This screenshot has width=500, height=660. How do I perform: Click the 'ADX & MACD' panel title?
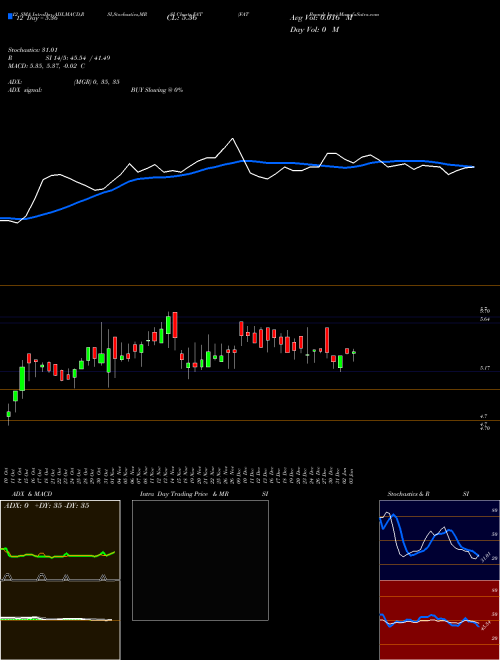(32, 494)
